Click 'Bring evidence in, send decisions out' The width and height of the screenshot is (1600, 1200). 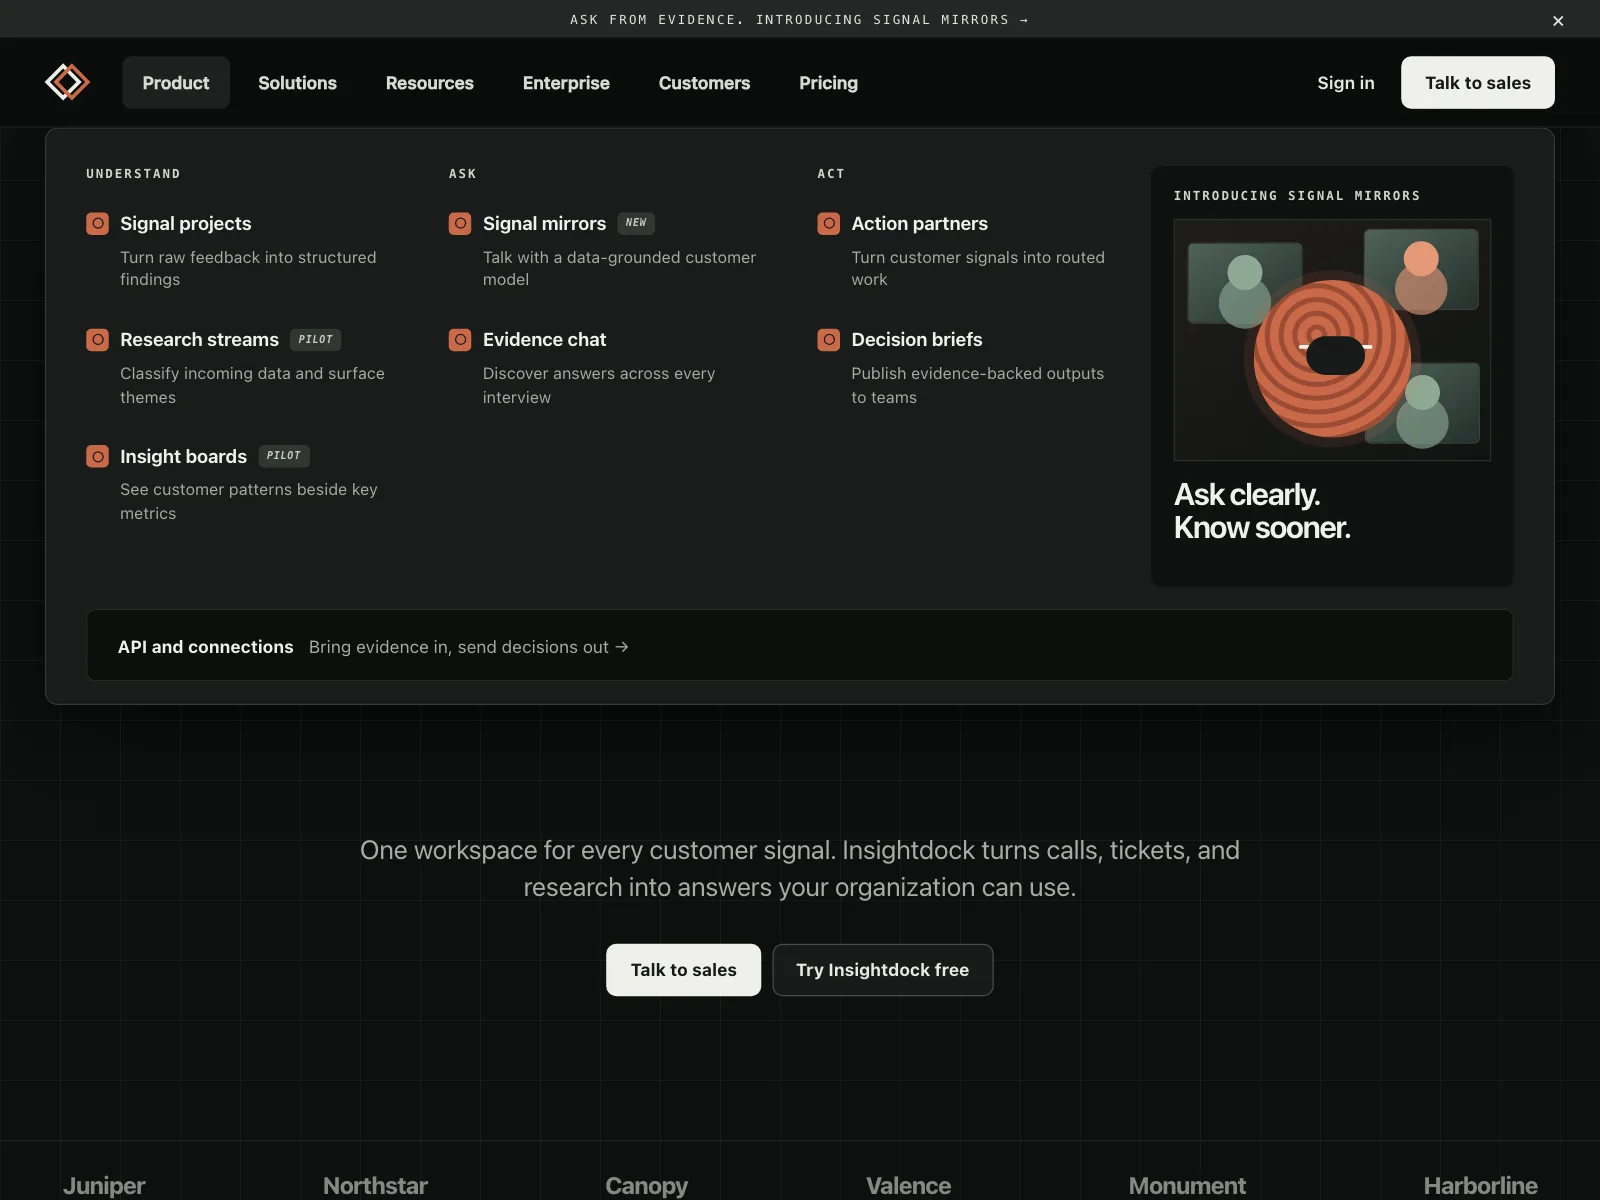(468, 647)
